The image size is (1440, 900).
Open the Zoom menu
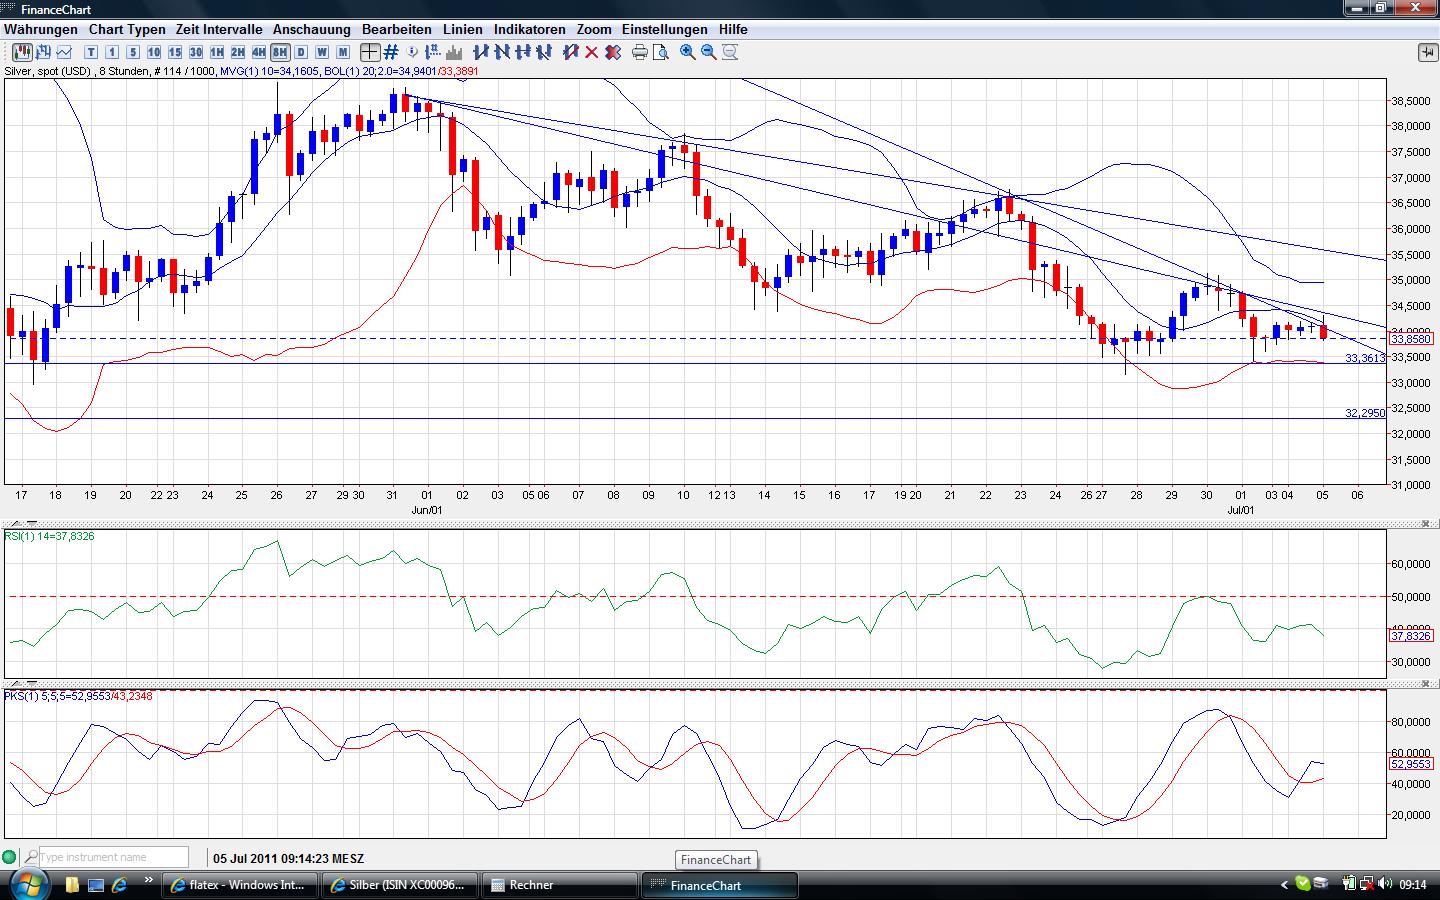pos(594,29)
